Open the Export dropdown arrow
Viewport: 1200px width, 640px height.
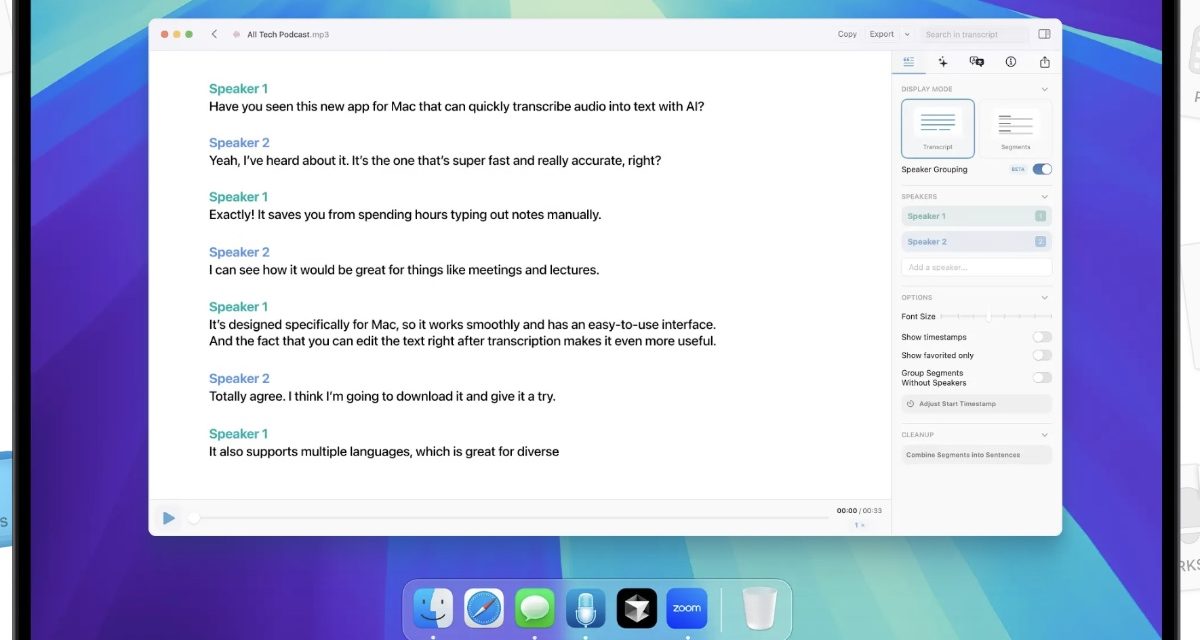[907, 34]
